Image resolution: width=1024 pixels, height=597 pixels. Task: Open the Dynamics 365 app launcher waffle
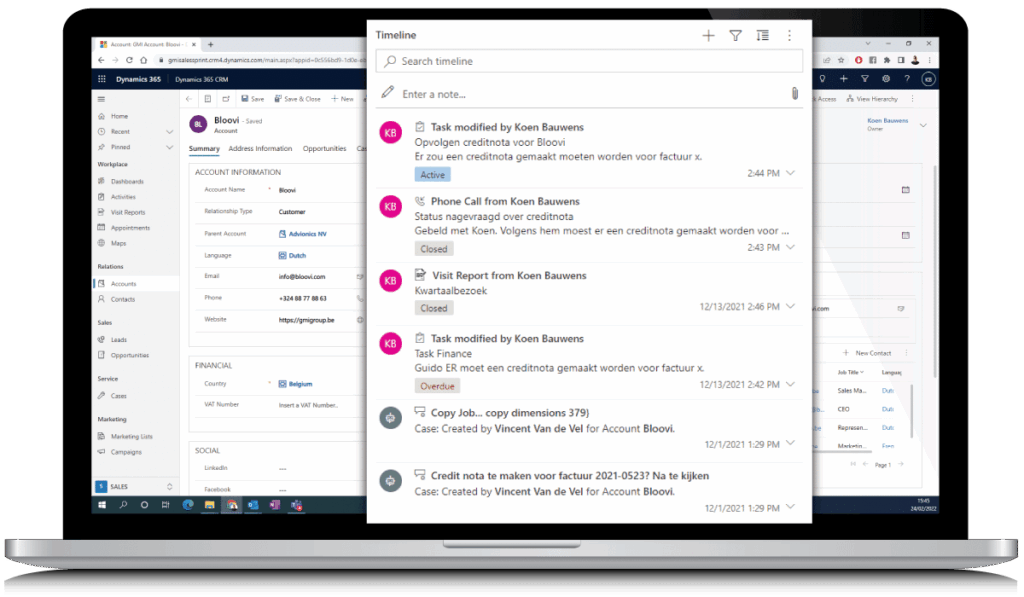pyautogui.click(x=101, y=79)
